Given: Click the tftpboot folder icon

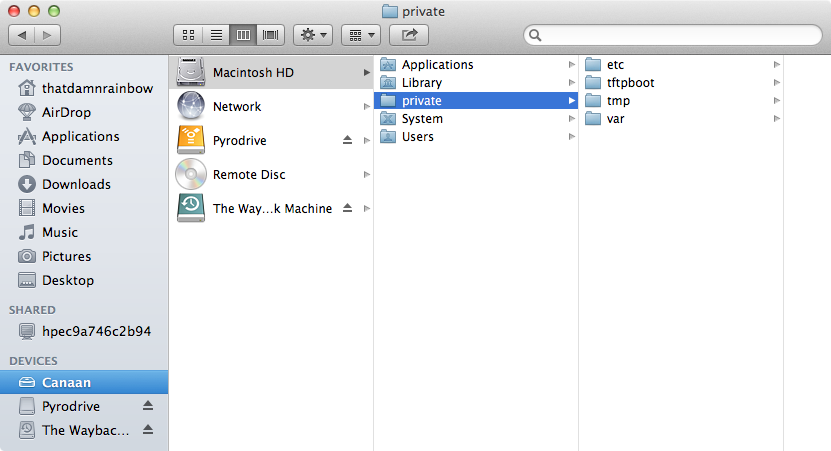Looking at the screenshot, I should click(x=593, y=83).
